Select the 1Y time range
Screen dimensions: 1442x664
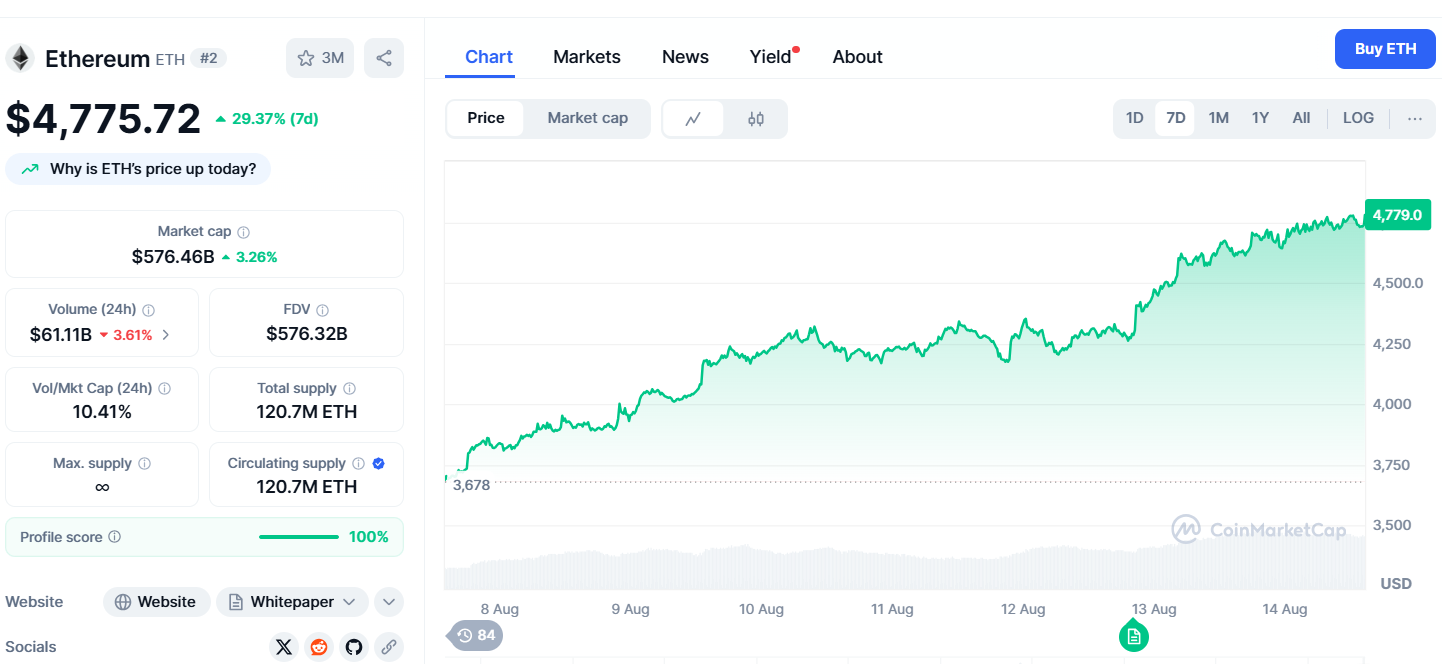(1260, 118)
